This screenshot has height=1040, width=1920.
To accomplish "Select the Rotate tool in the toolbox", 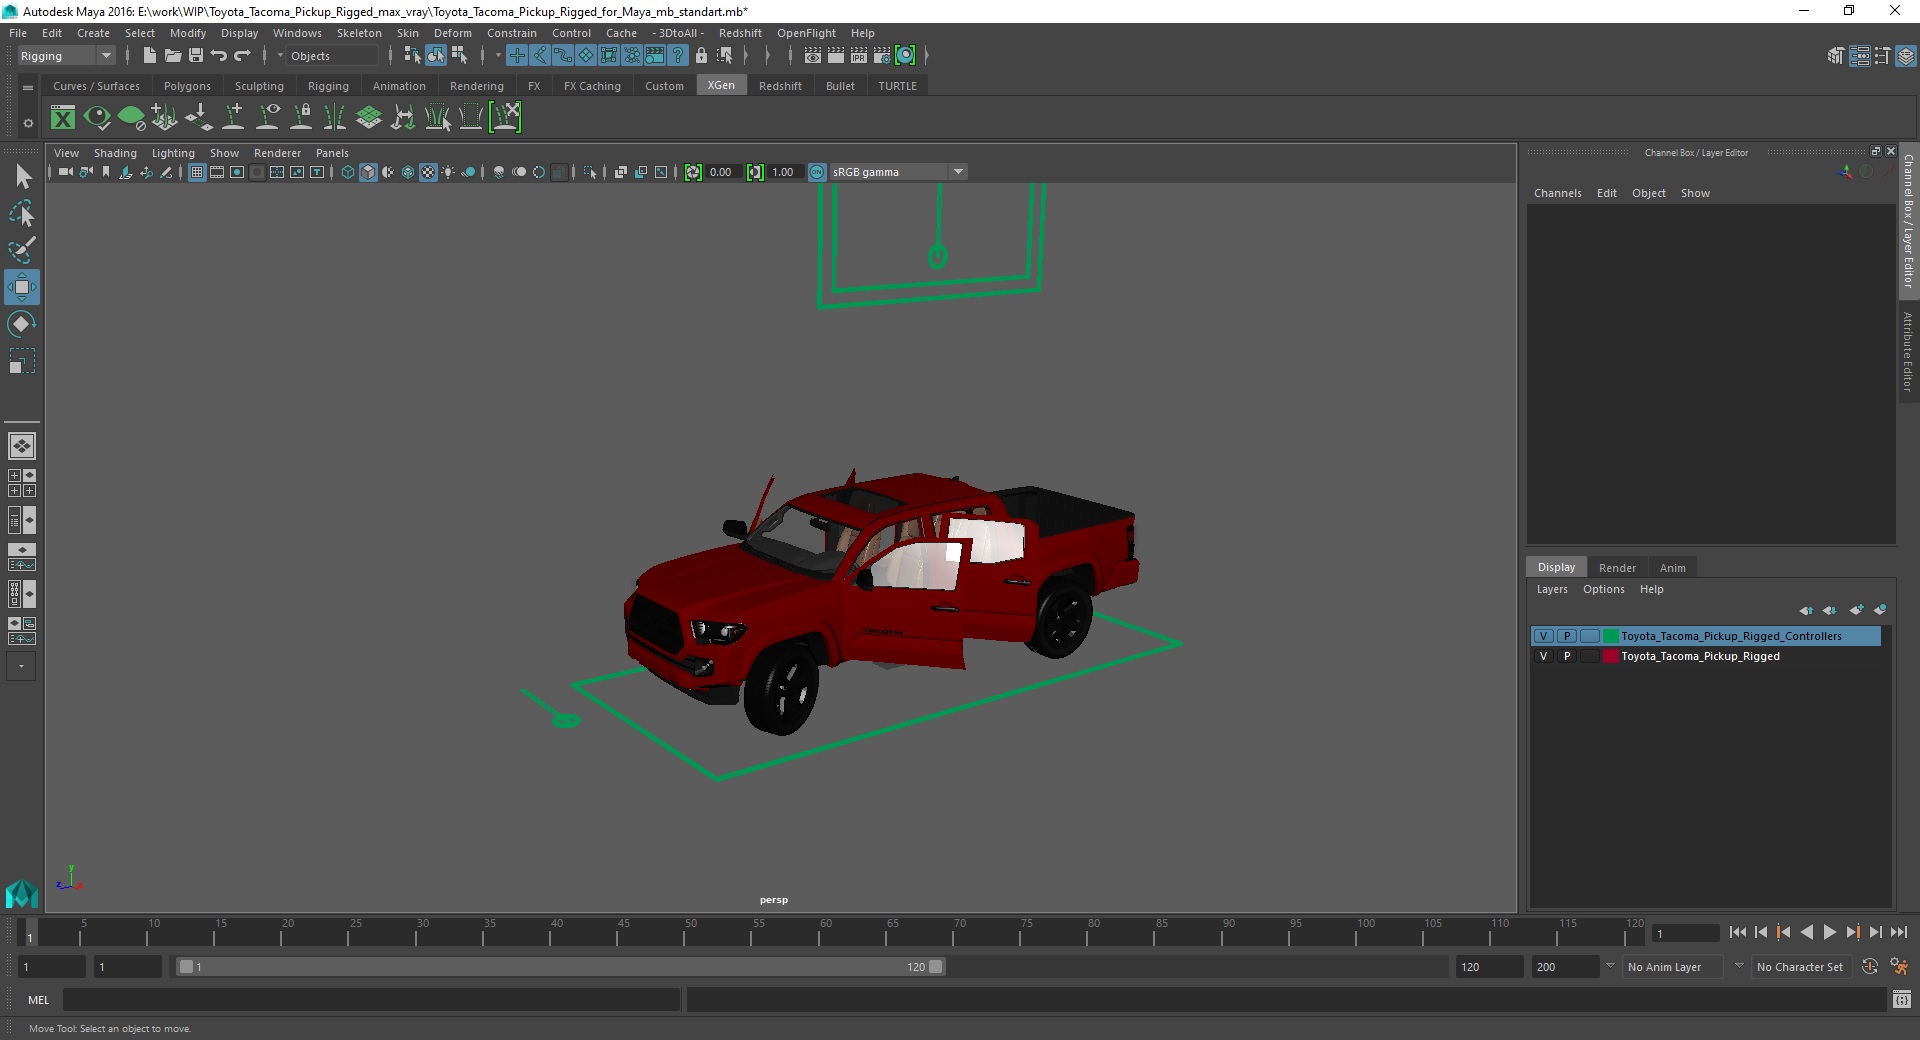I will [x=22, y=324].
